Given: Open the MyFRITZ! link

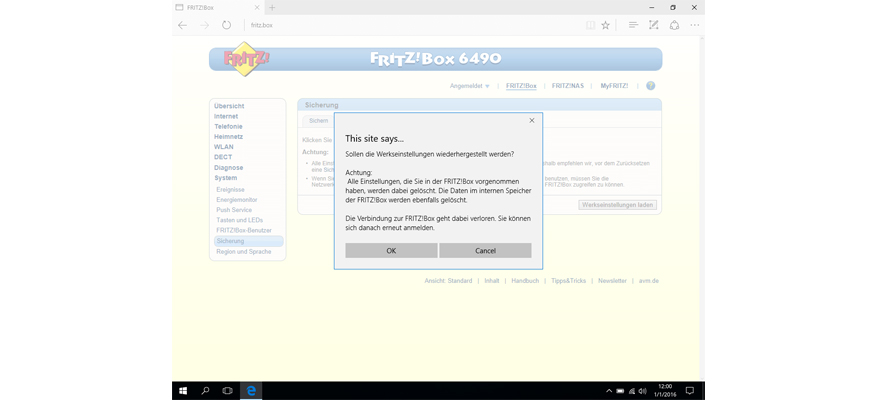Looking at the screenshot, I should [x=614, y=86].
